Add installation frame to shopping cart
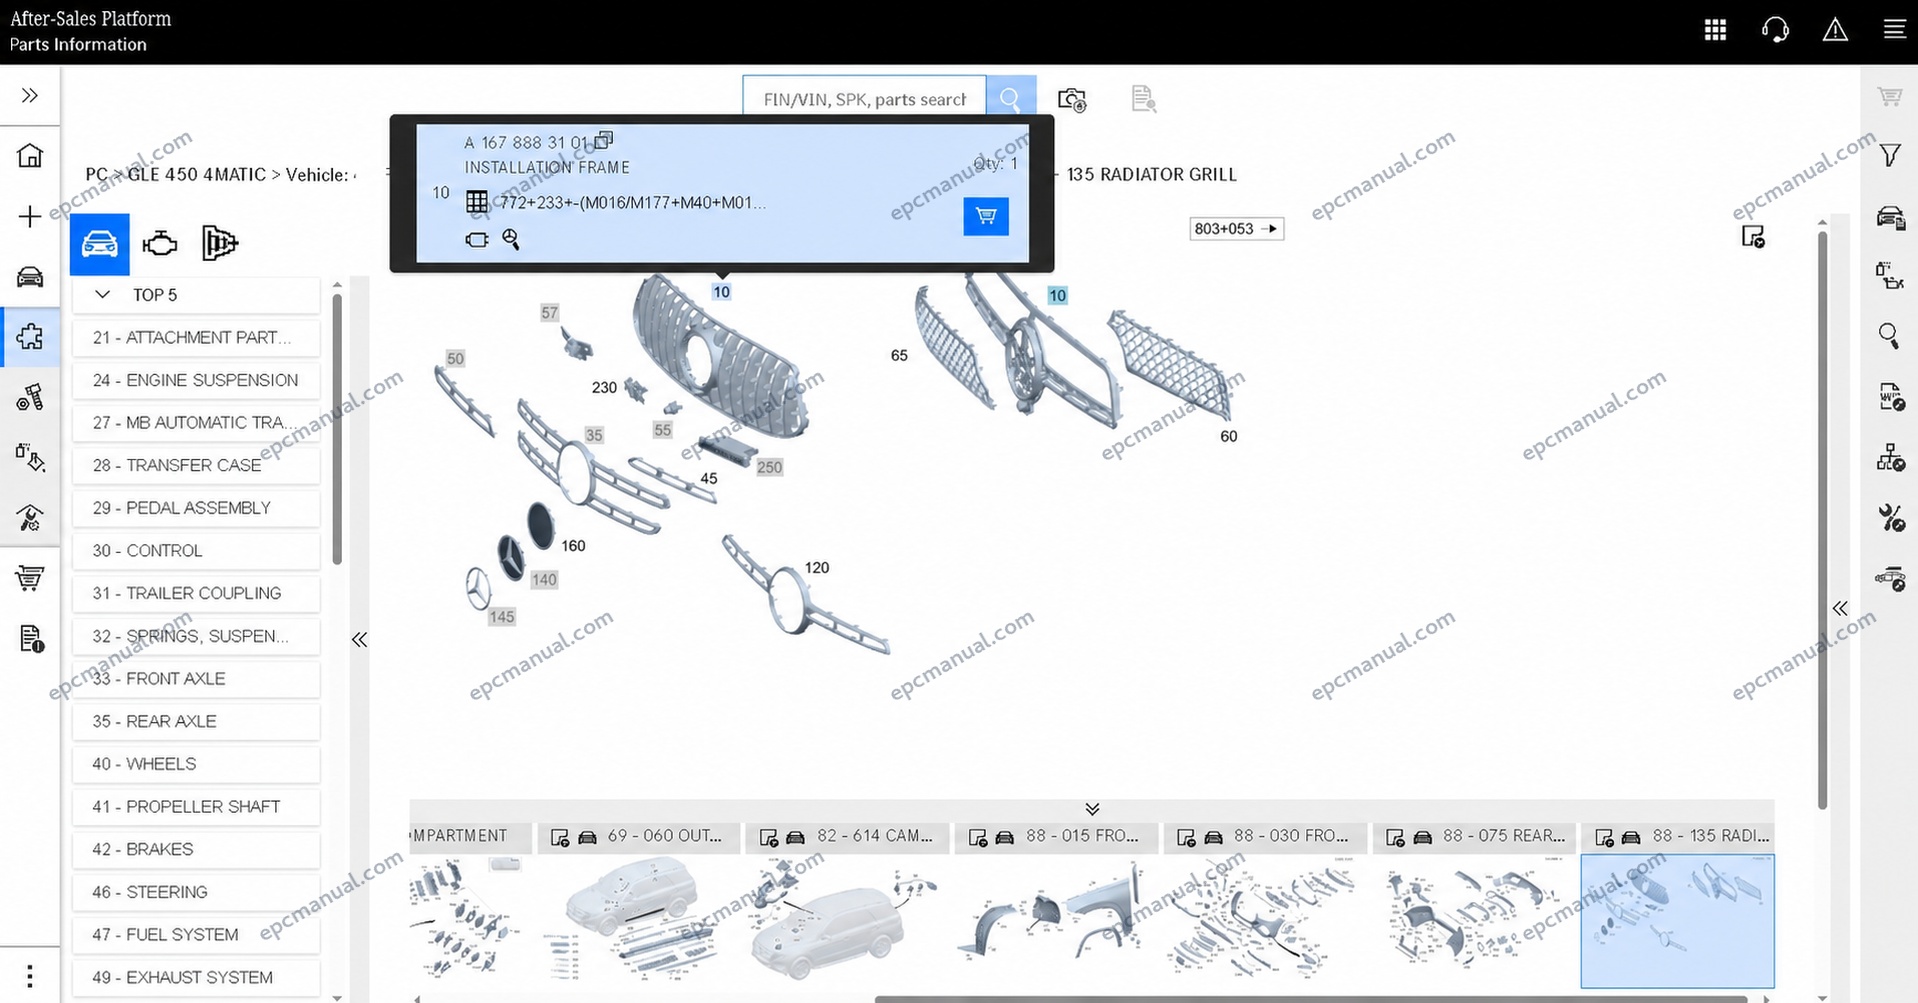1918x1003 pixels. (x=985, y=216)
